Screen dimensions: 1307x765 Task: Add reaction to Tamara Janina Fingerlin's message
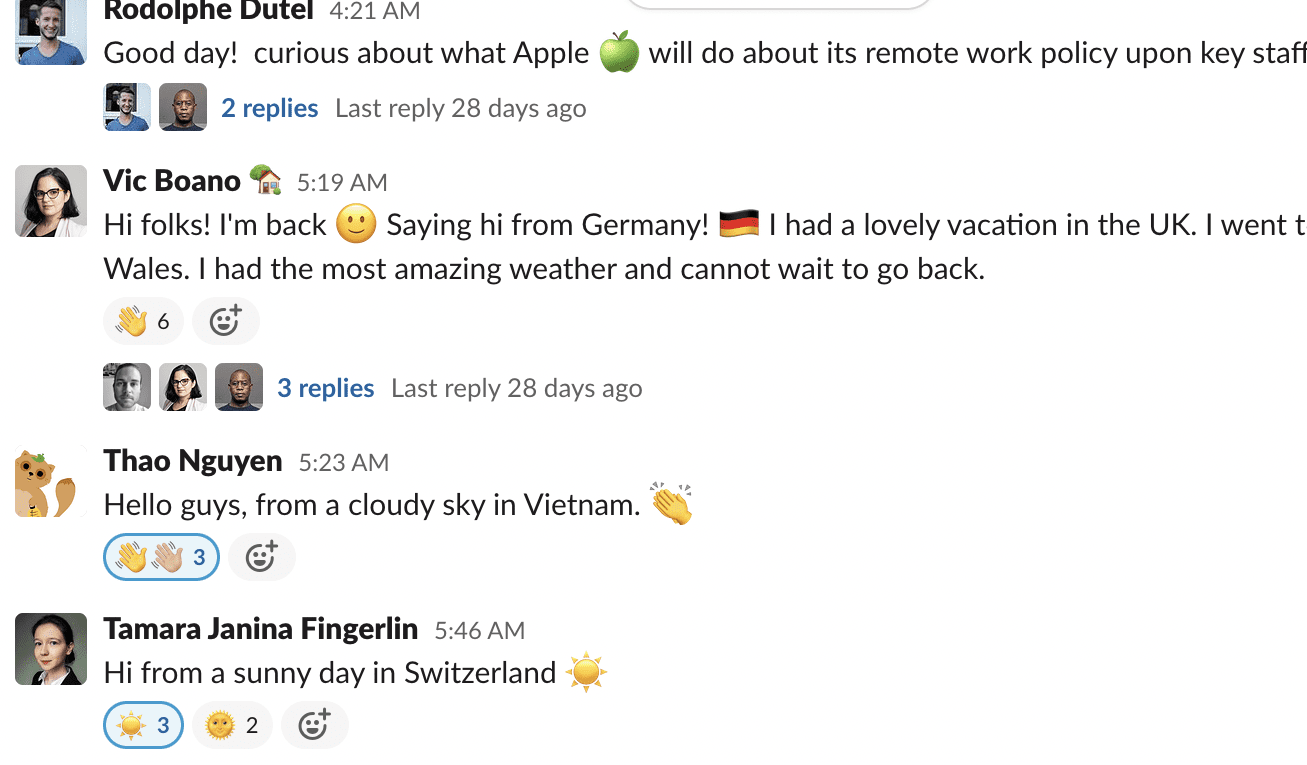[314, 725]
